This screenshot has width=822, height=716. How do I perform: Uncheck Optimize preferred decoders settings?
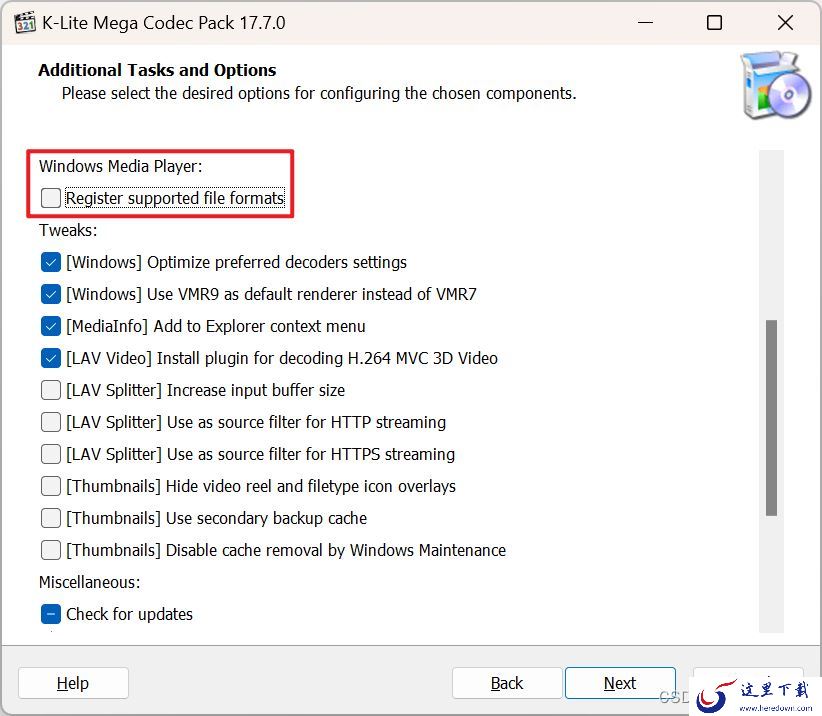coord(51,262)
